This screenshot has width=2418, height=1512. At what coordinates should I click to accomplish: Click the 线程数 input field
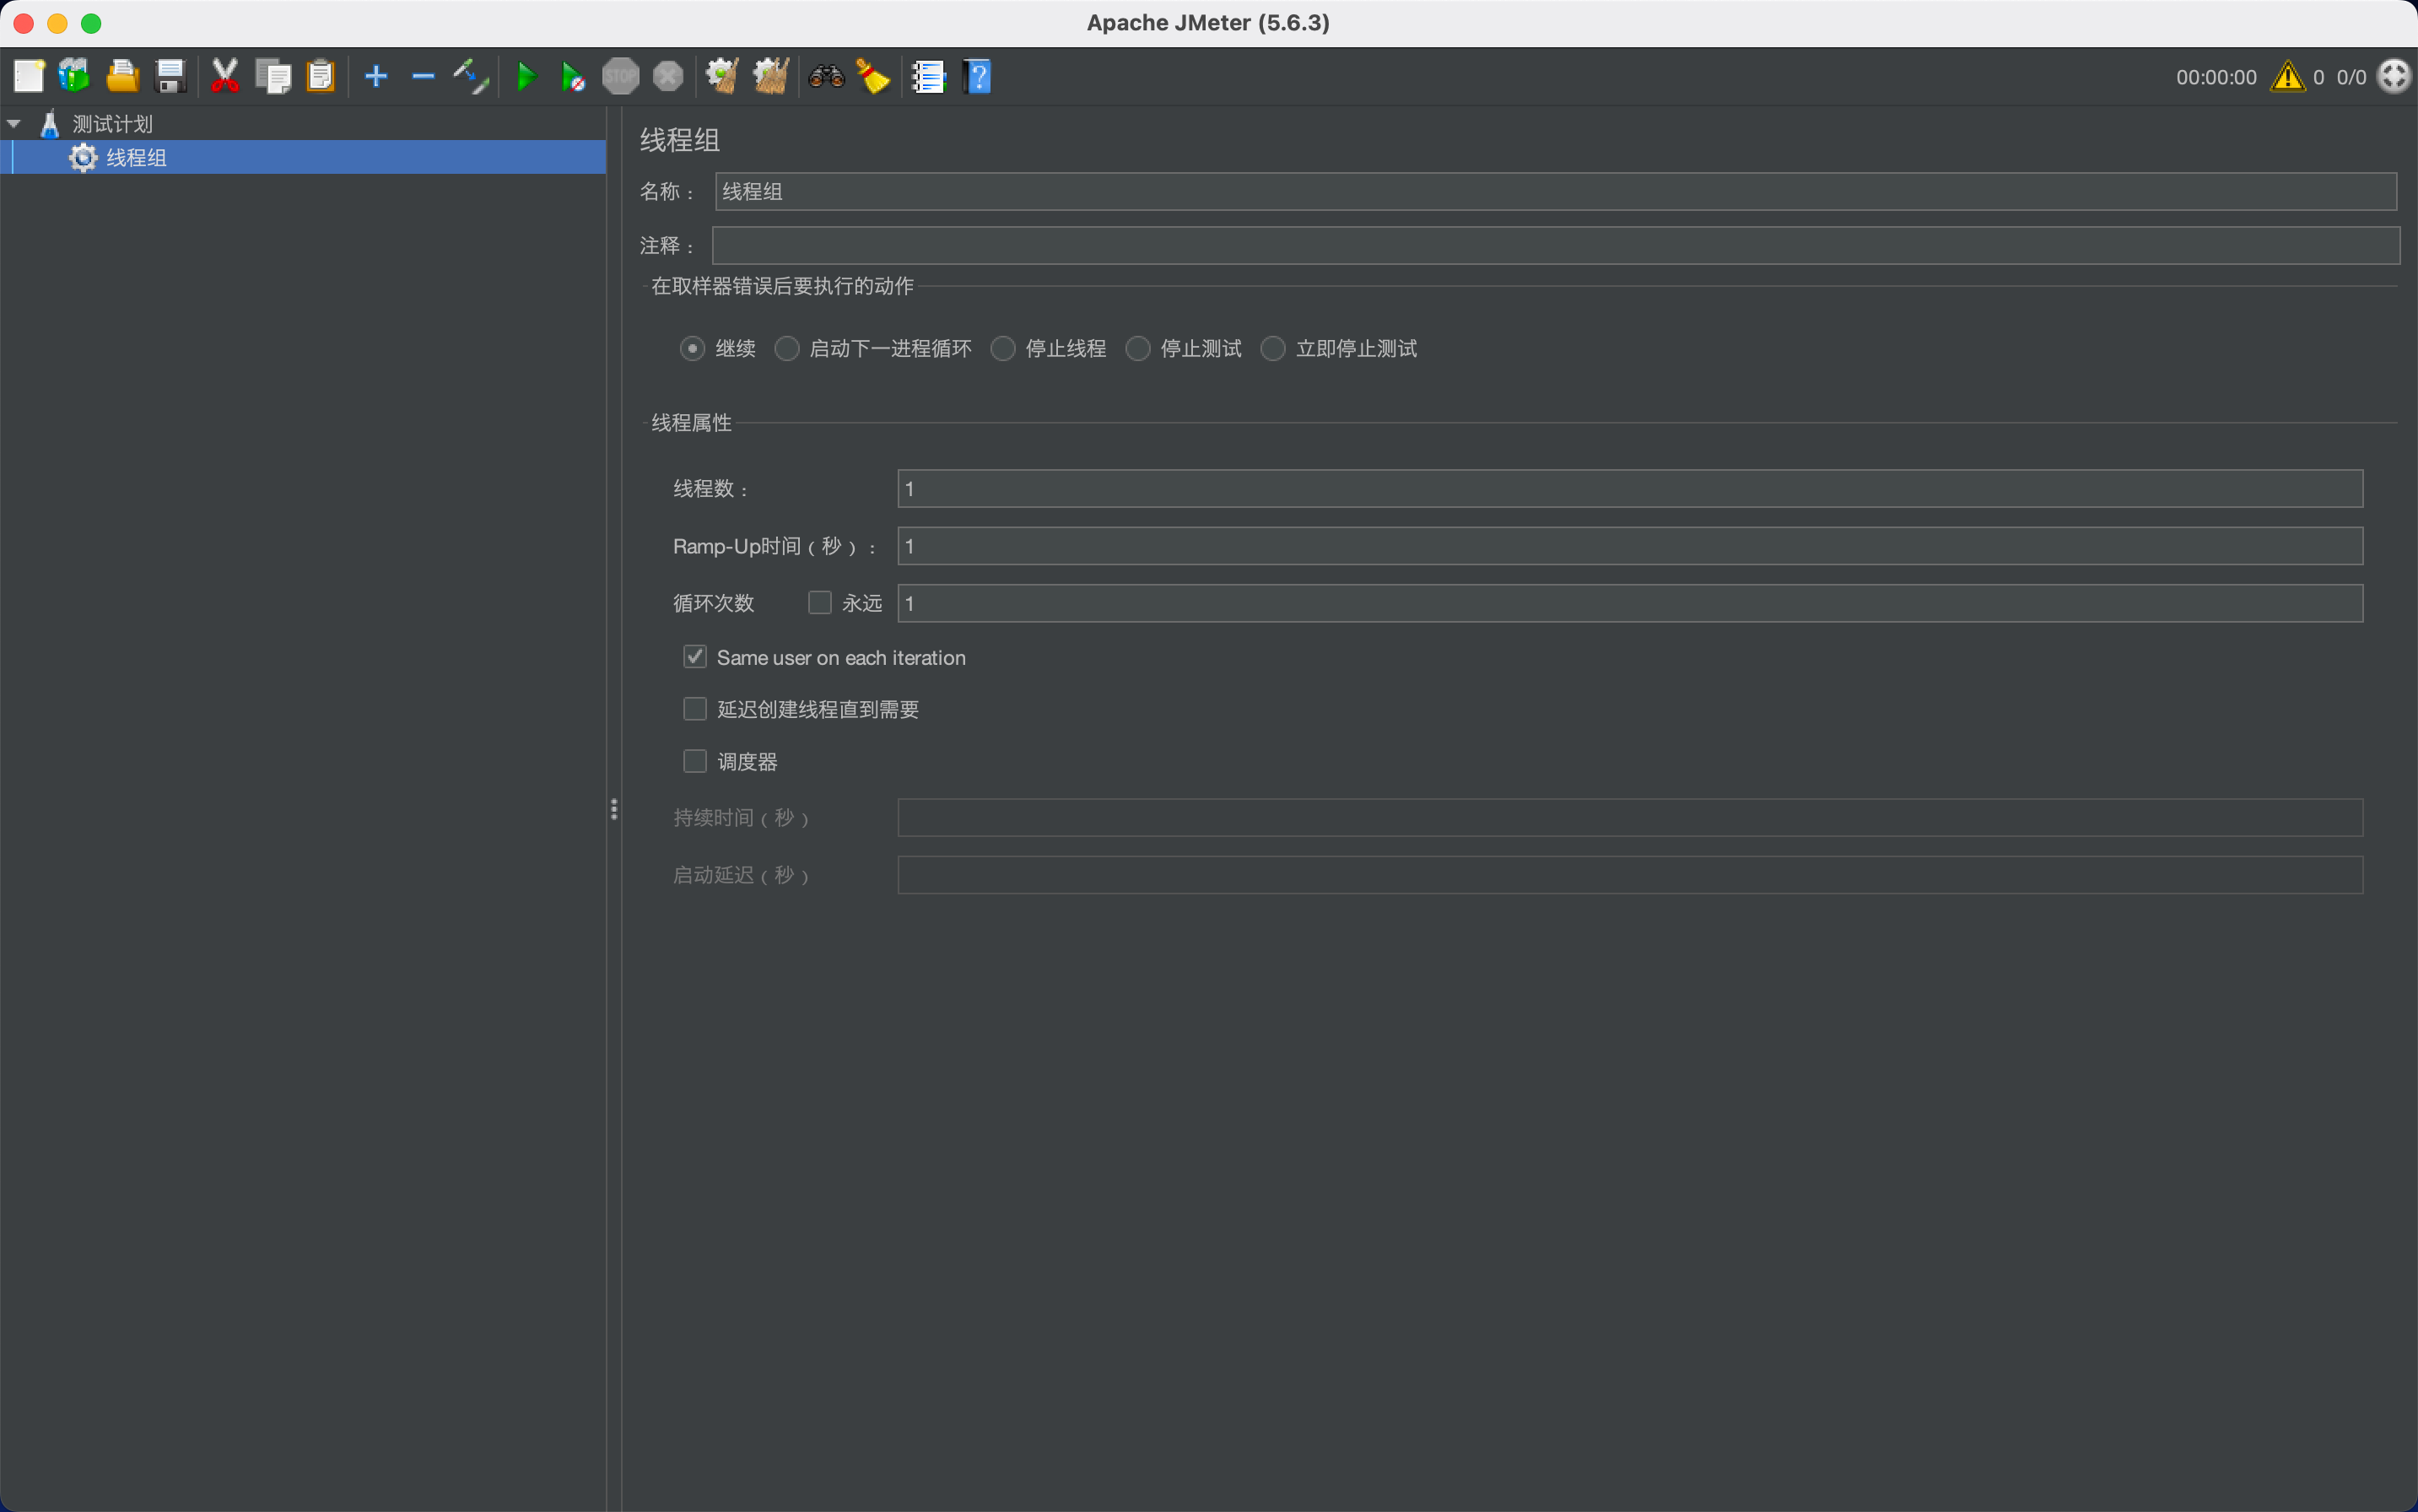(1630, 488)
